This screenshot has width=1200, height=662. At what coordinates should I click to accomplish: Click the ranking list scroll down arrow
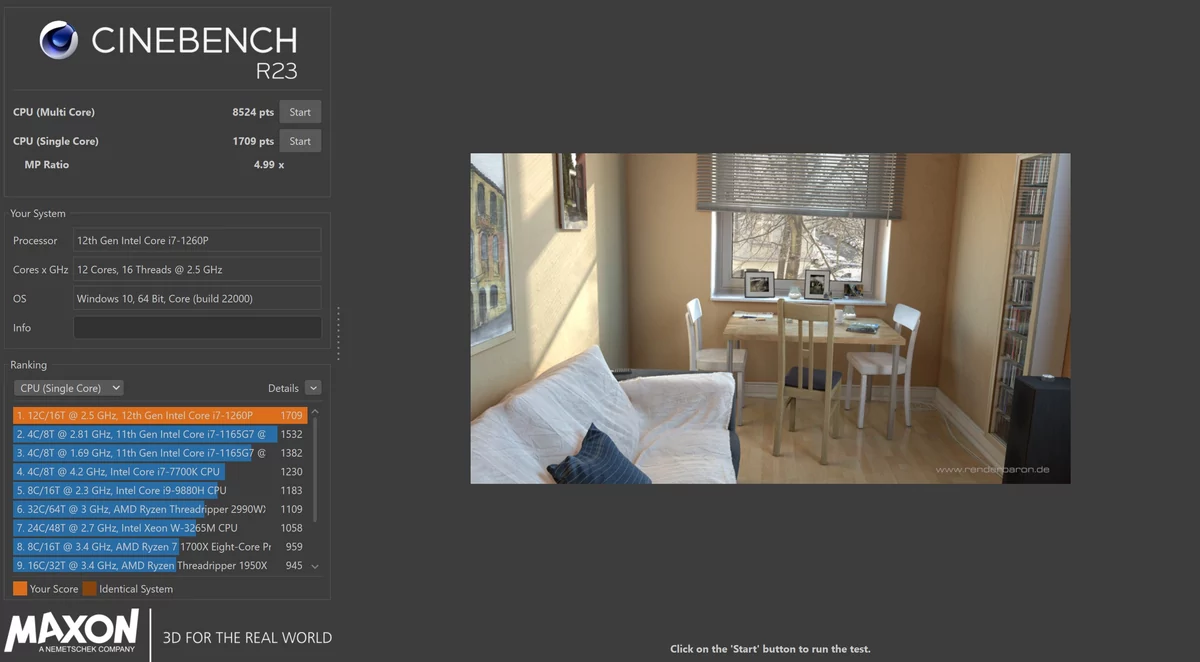coord(316,567)
